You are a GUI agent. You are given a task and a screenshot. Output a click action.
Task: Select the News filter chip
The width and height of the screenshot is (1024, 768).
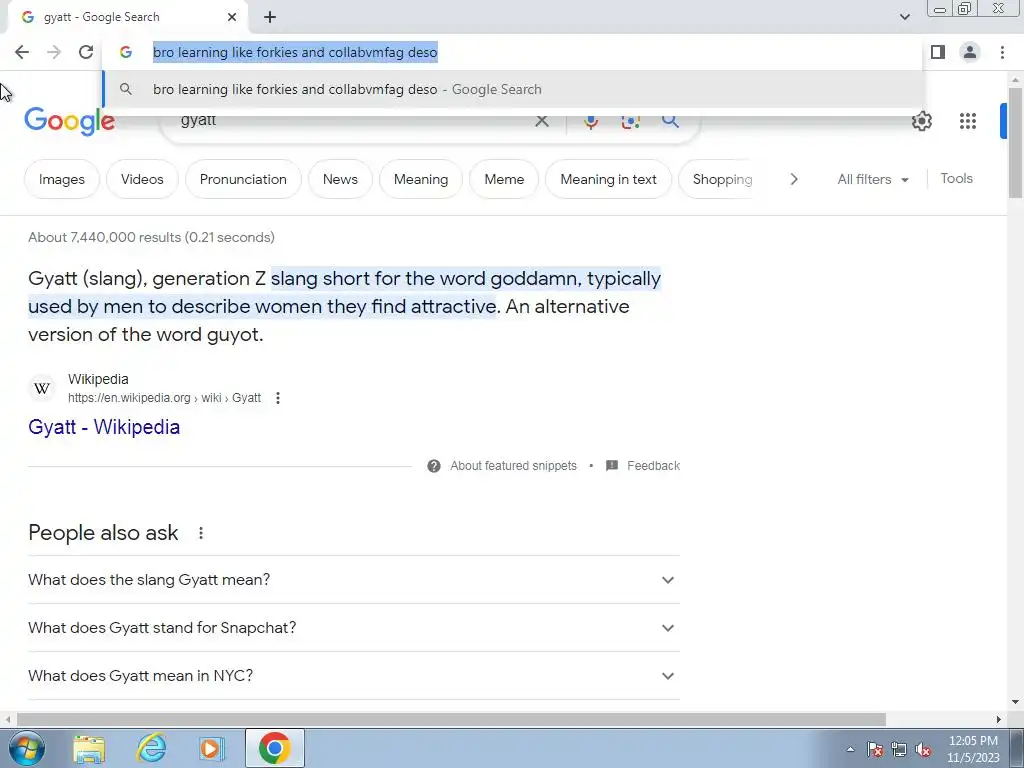coord(340,179)
